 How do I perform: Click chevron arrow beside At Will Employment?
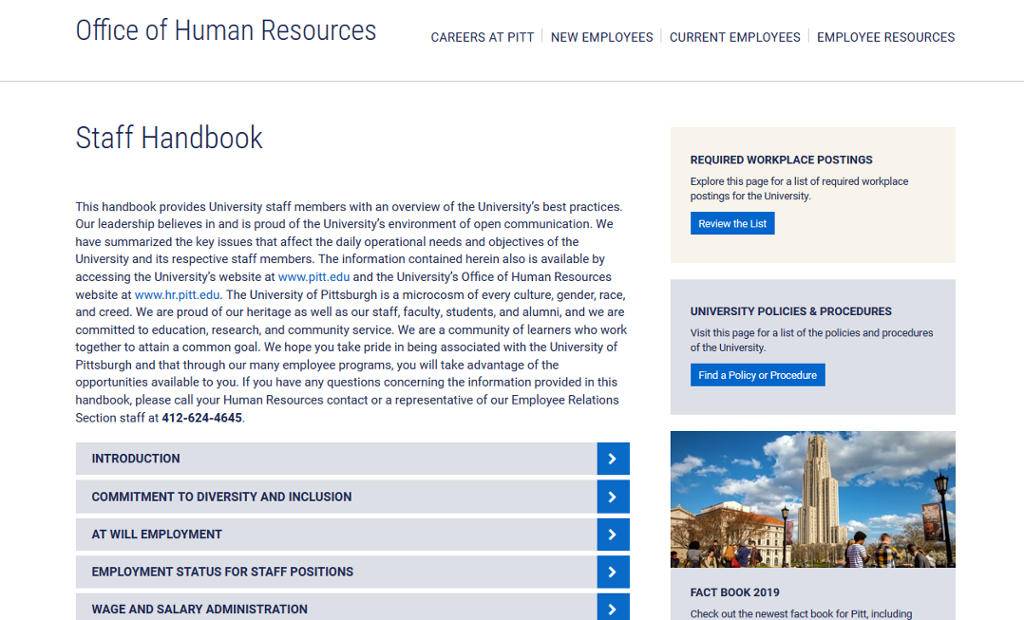pyautogui.click(x=612, y=534)
